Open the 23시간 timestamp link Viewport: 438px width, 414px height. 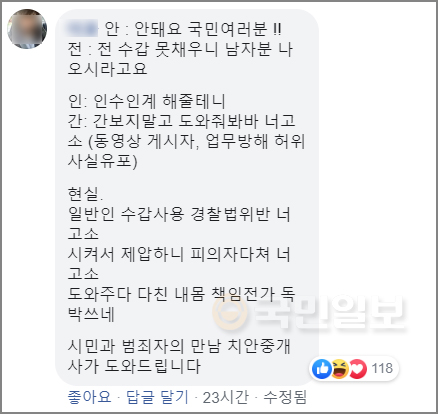(226, 397)
